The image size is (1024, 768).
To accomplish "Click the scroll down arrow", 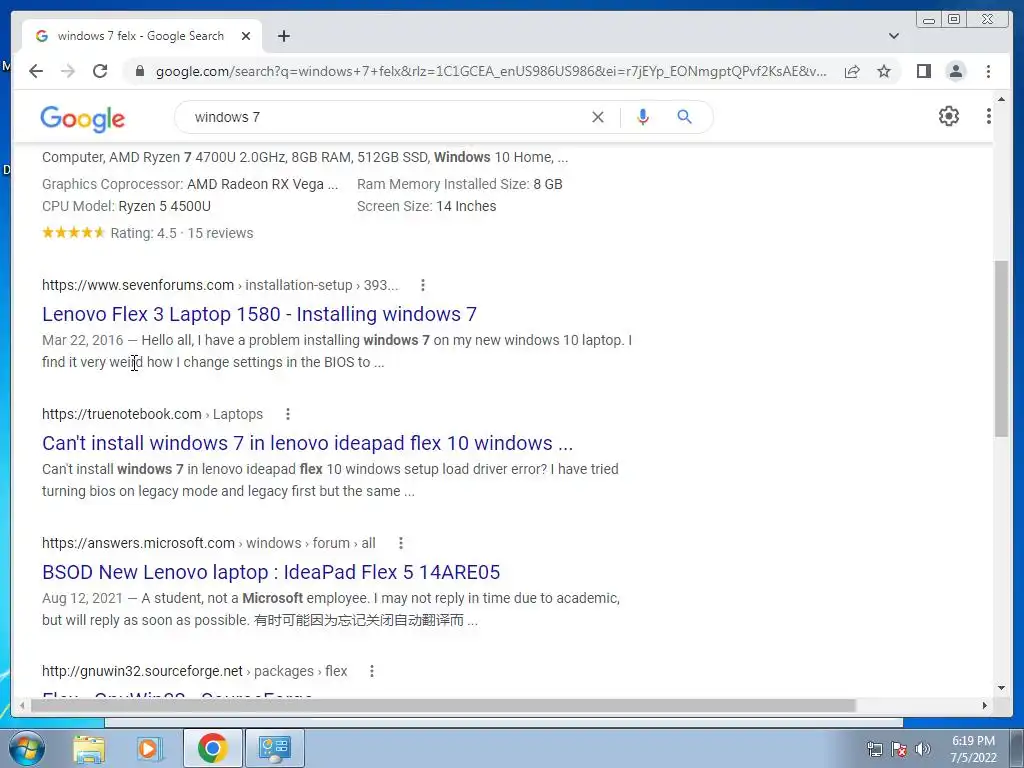I will (1002, 688).
